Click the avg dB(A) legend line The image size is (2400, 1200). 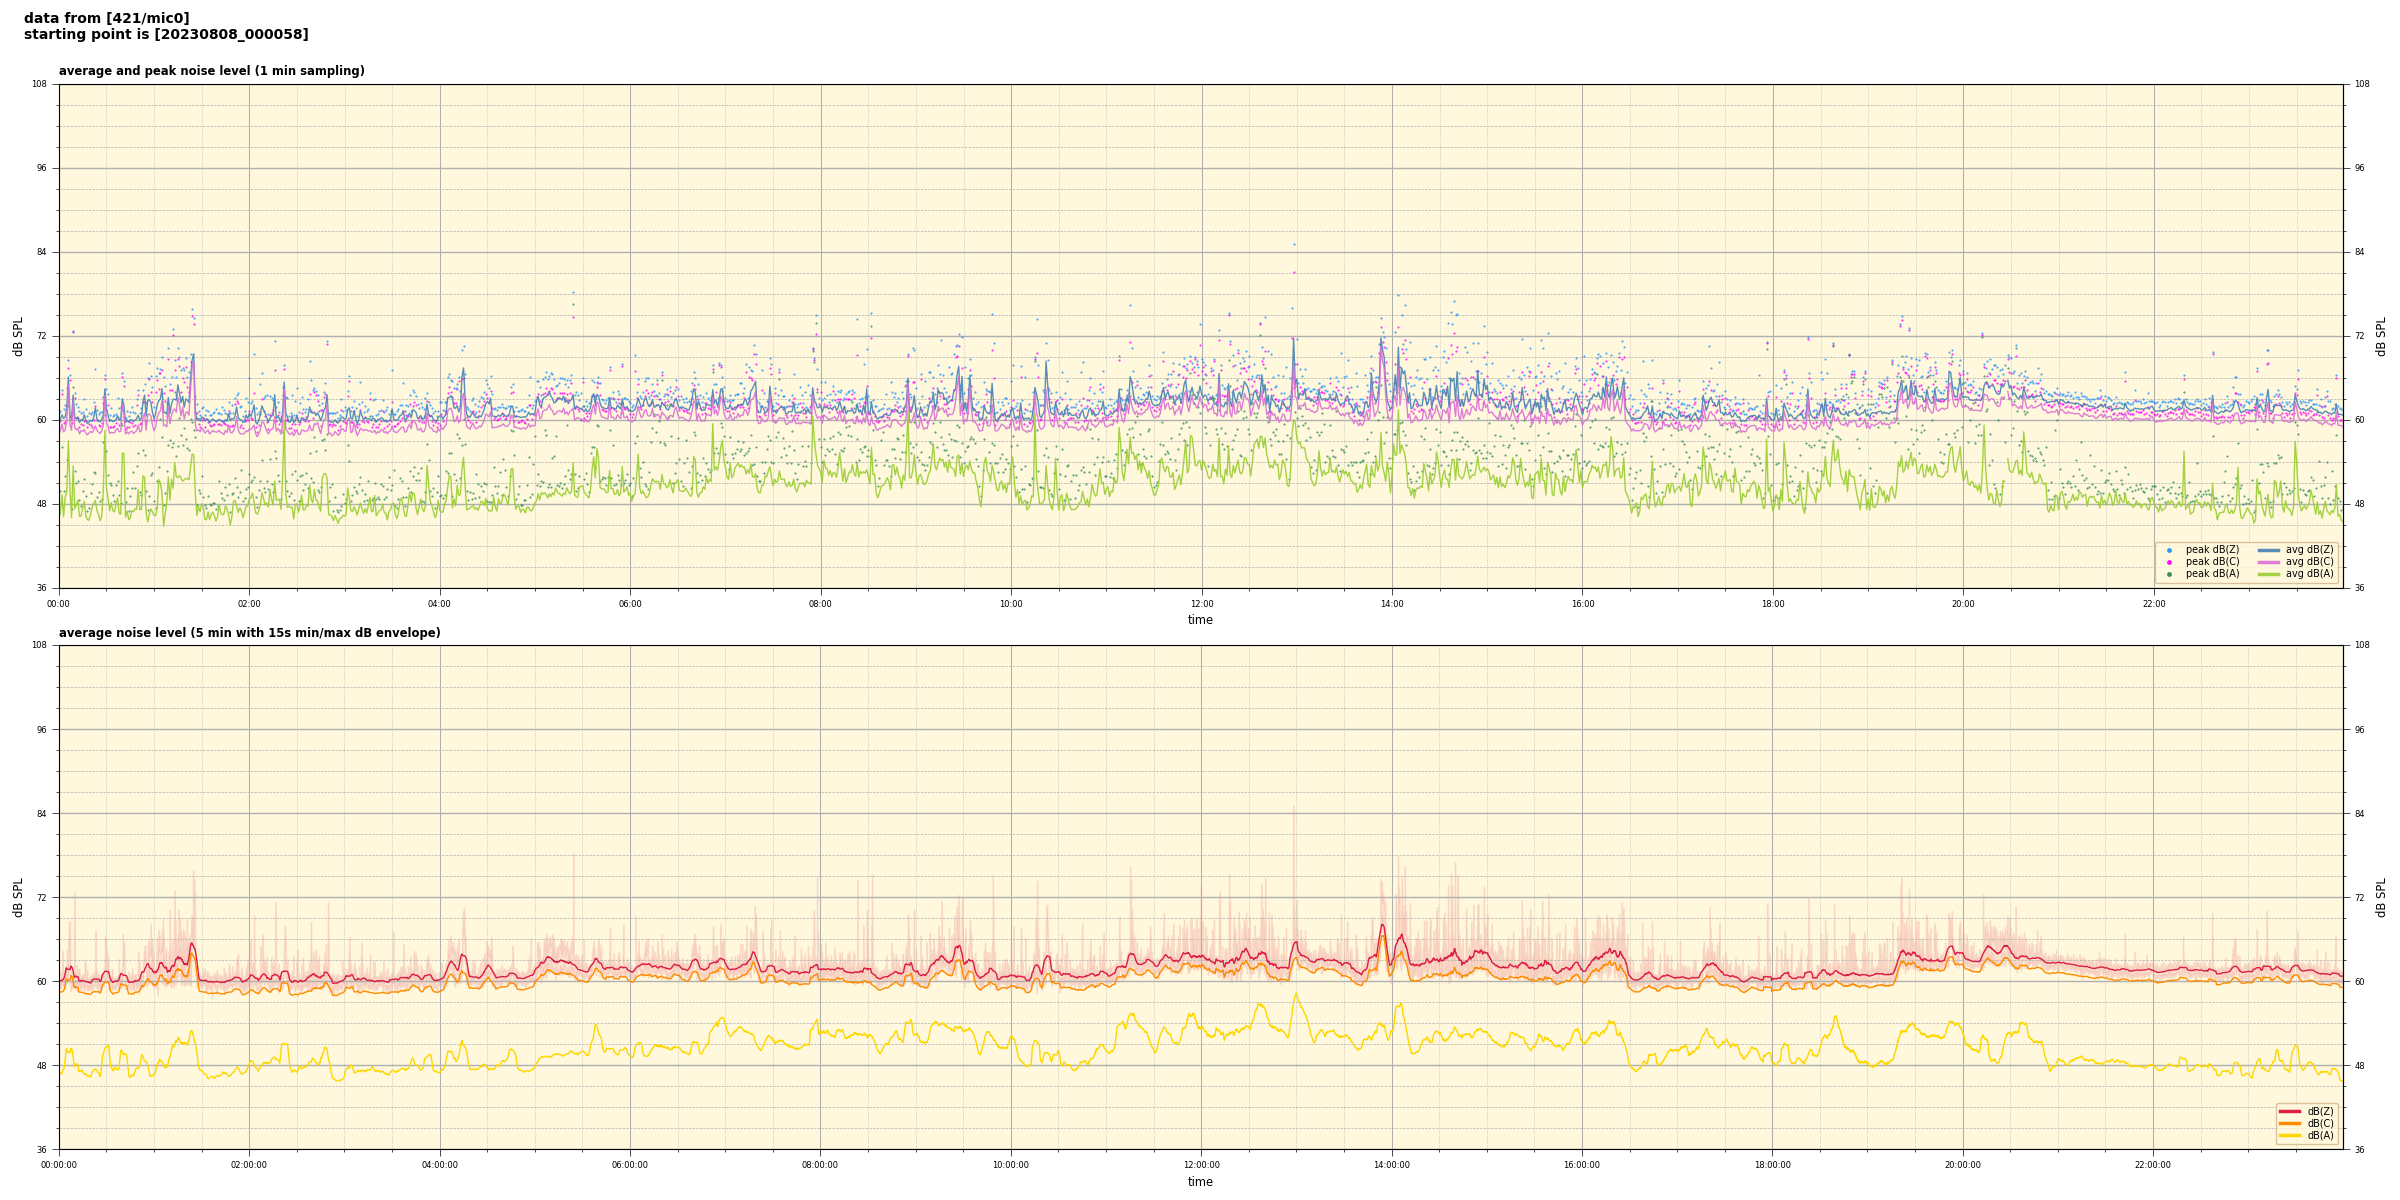(x=2269, y=574)
